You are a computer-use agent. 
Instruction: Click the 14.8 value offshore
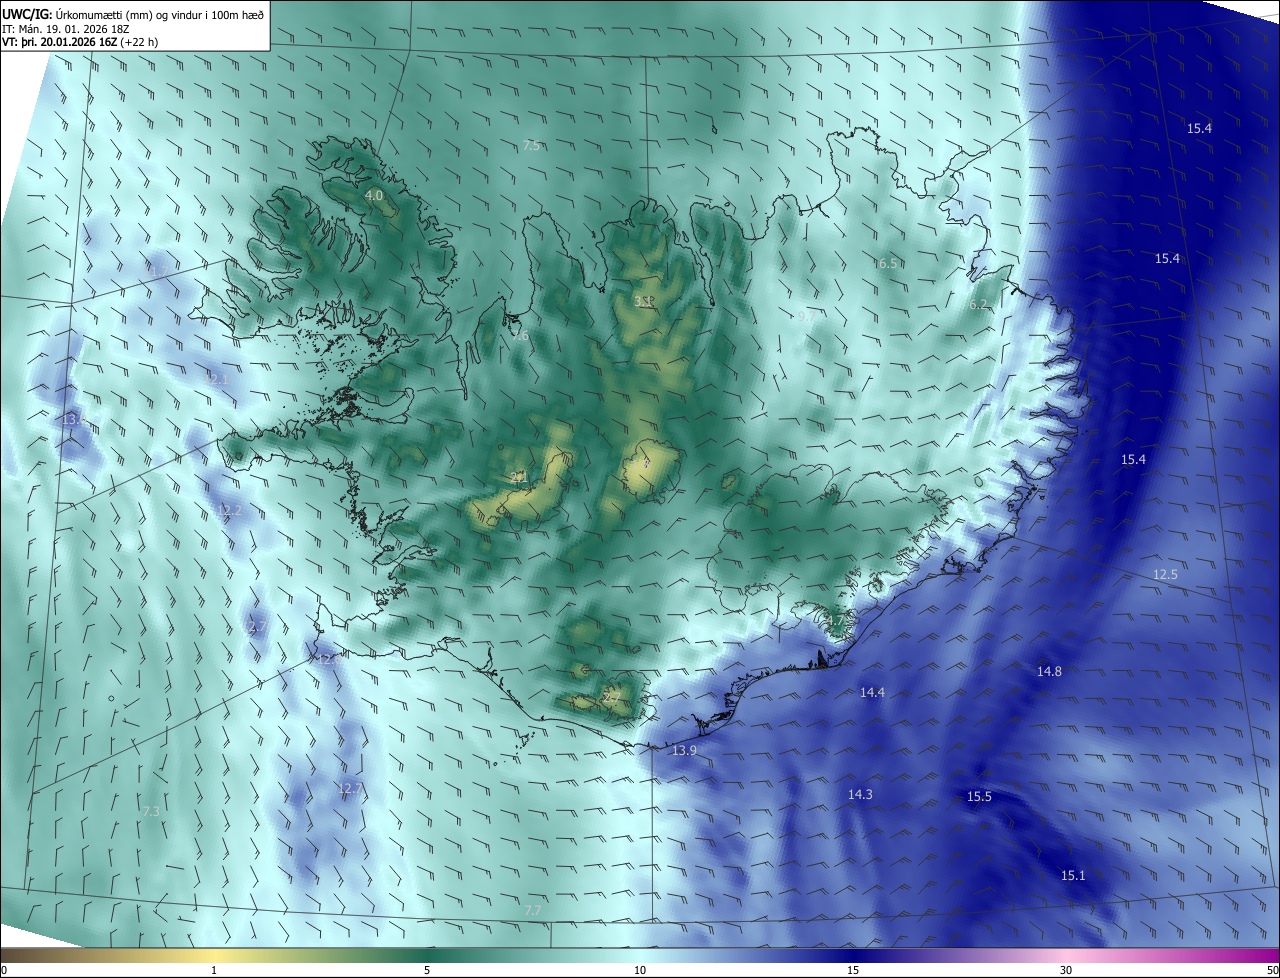click(x=1049, y=672)
